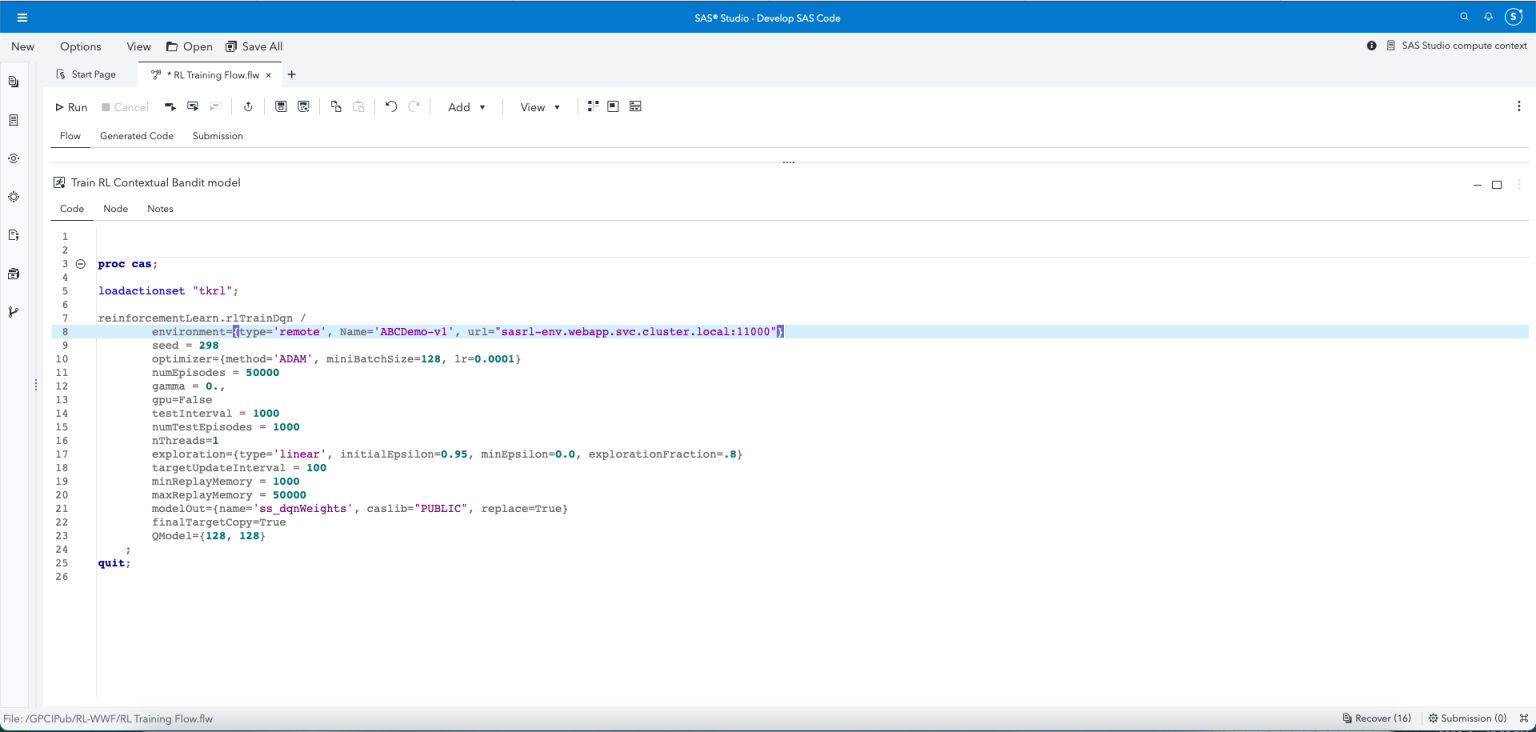
Task: Click the Copy icon in the toolbar
Action: click(x=336, y=107)
